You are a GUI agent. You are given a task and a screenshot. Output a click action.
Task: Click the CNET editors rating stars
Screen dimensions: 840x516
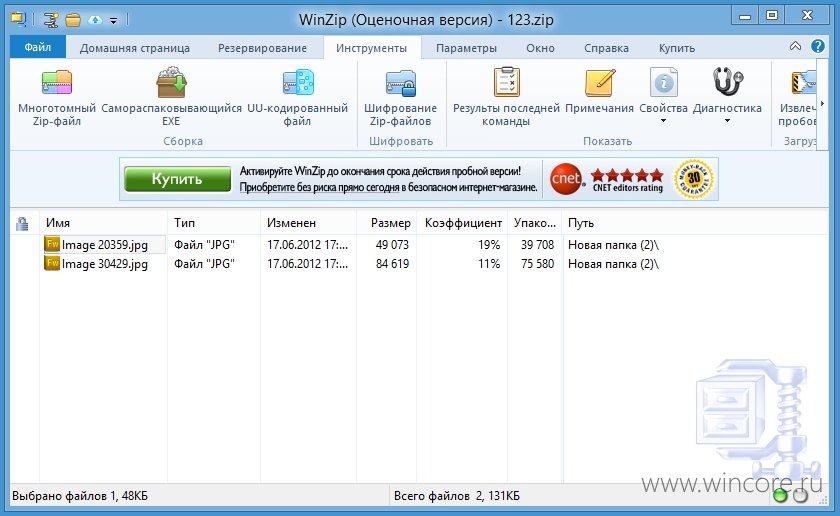[627, 175]
